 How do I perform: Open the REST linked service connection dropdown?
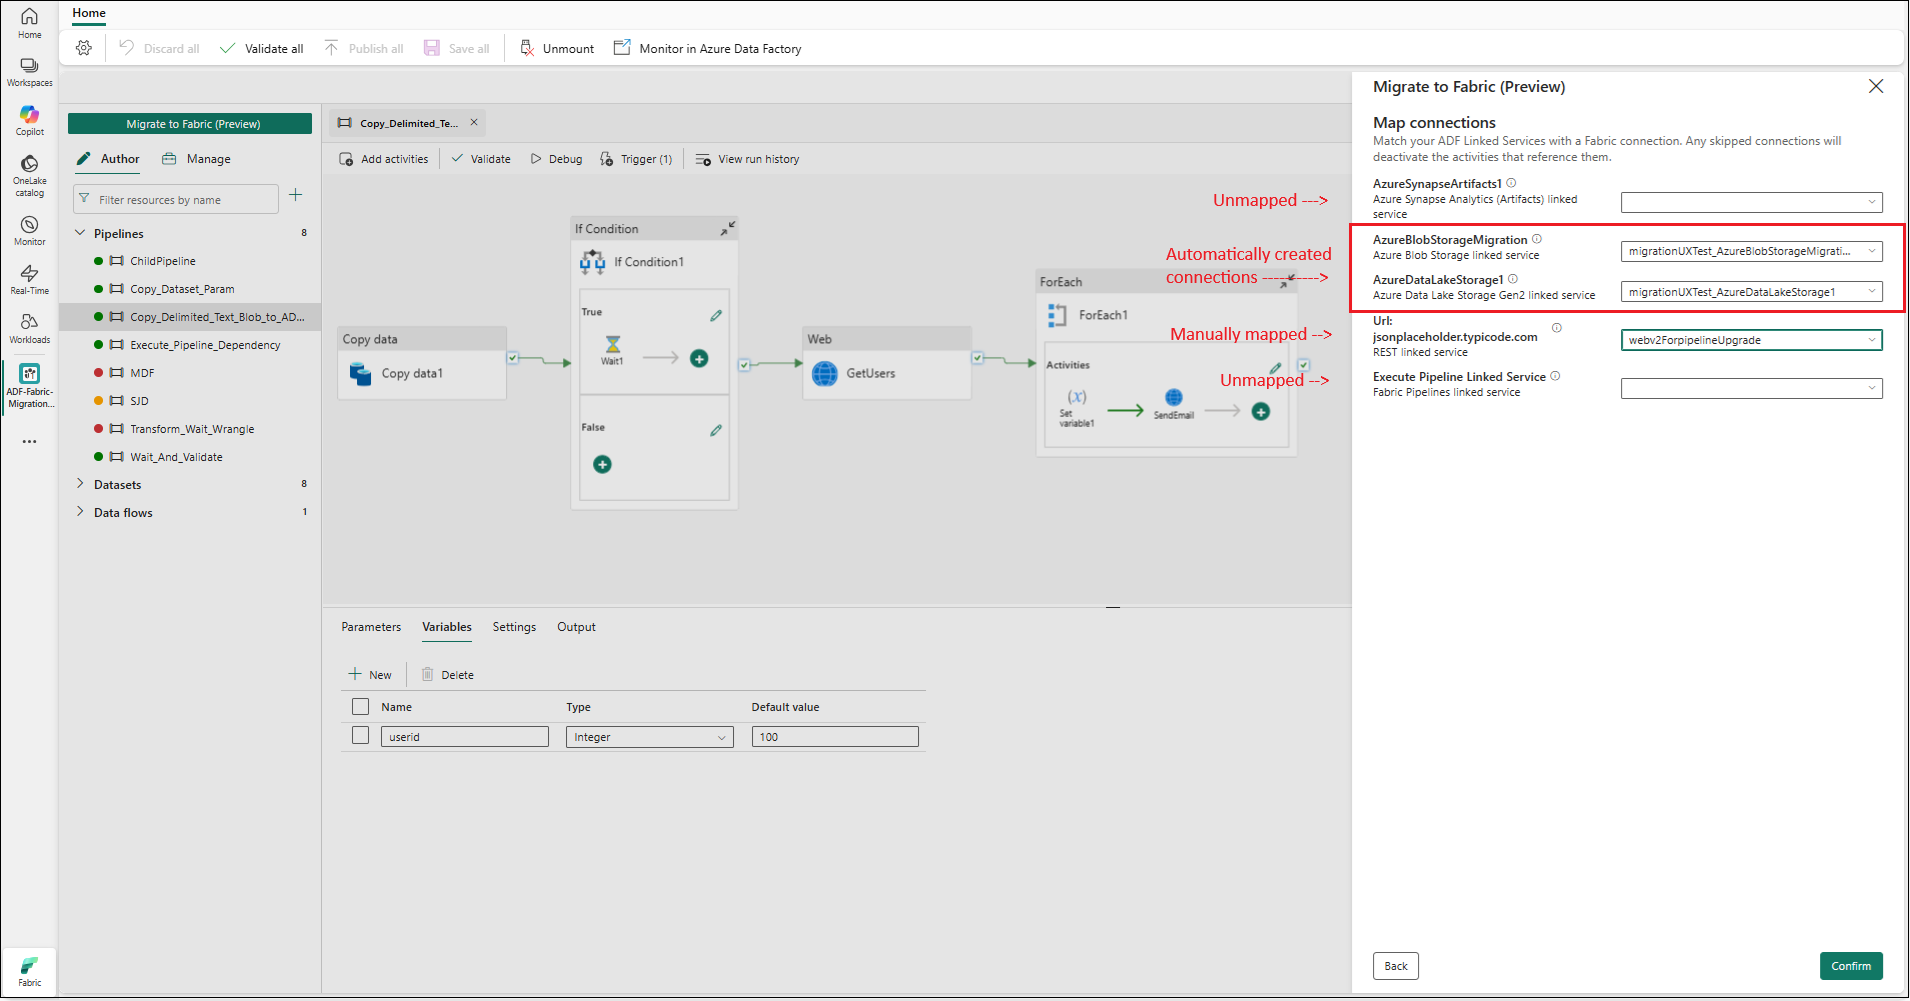coord(1751,340)
